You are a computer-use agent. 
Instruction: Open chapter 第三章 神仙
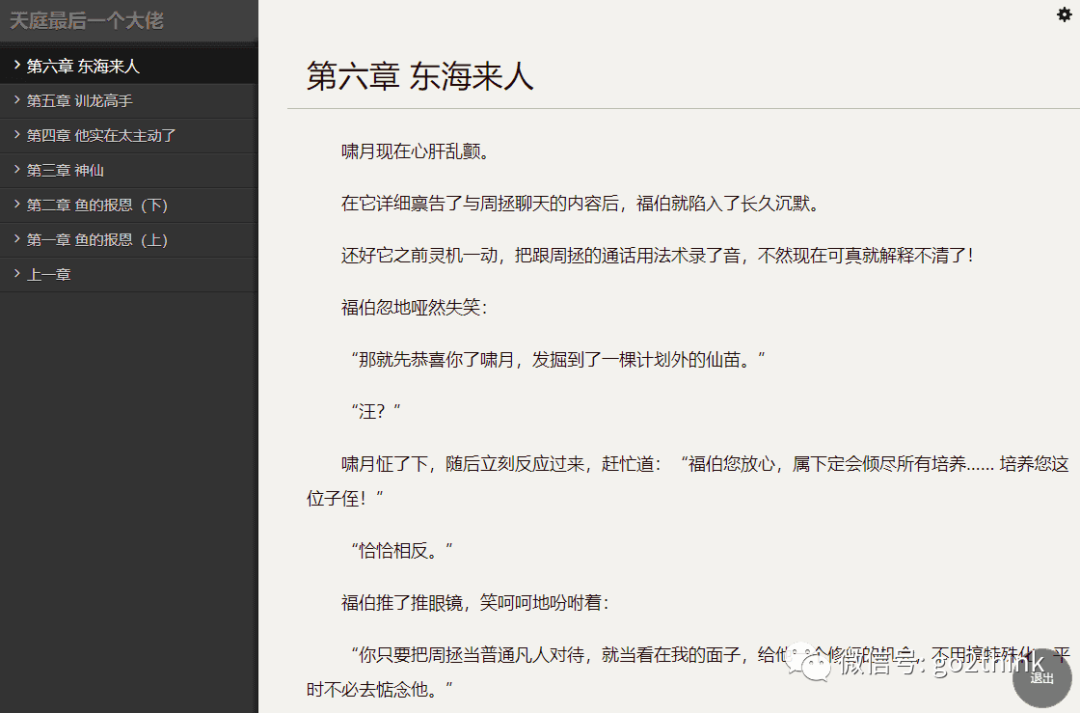pos(67,170)
